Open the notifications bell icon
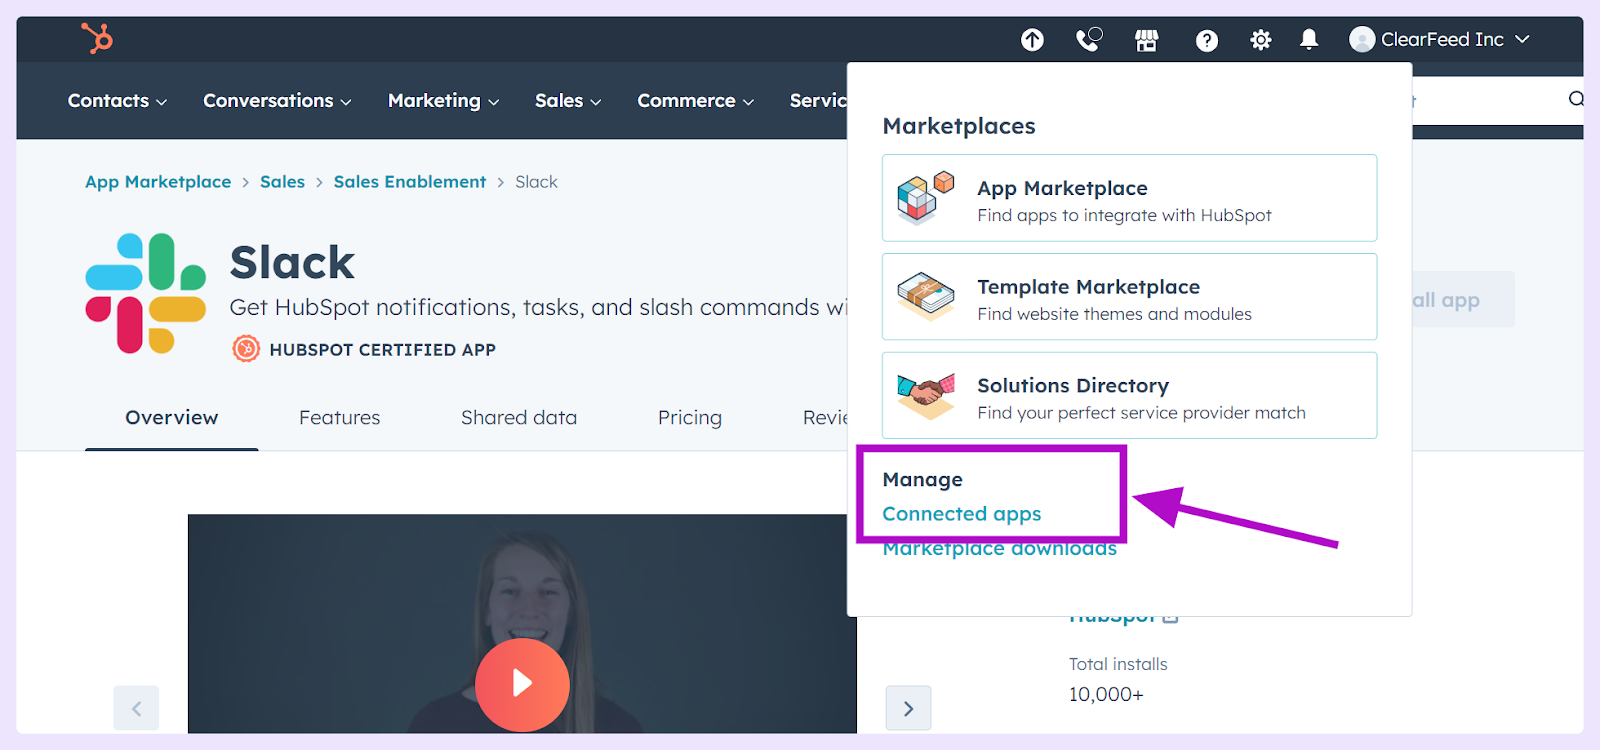The height and width of the screenshot is (750, 1600). point(1309,39)
